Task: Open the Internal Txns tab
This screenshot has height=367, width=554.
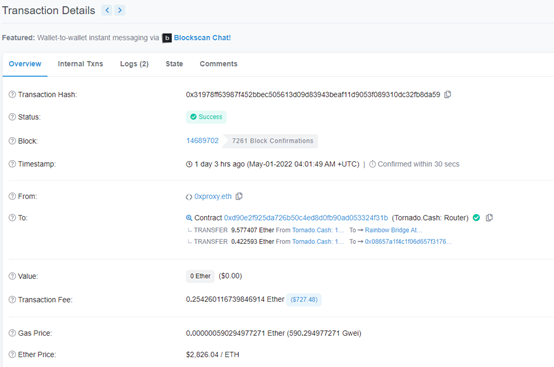Action: point(80,64)
